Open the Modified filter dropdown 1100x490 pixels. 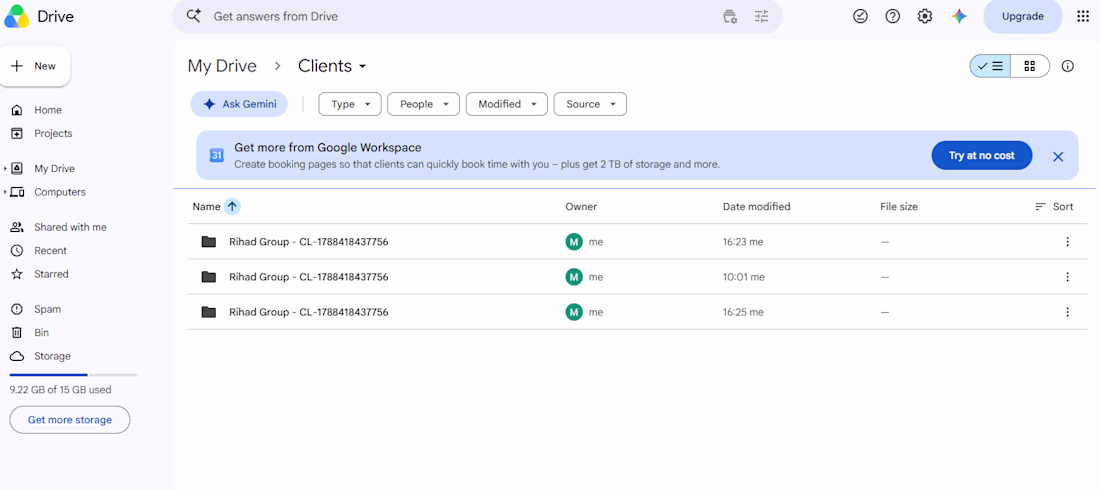click(x=506, y=104)
